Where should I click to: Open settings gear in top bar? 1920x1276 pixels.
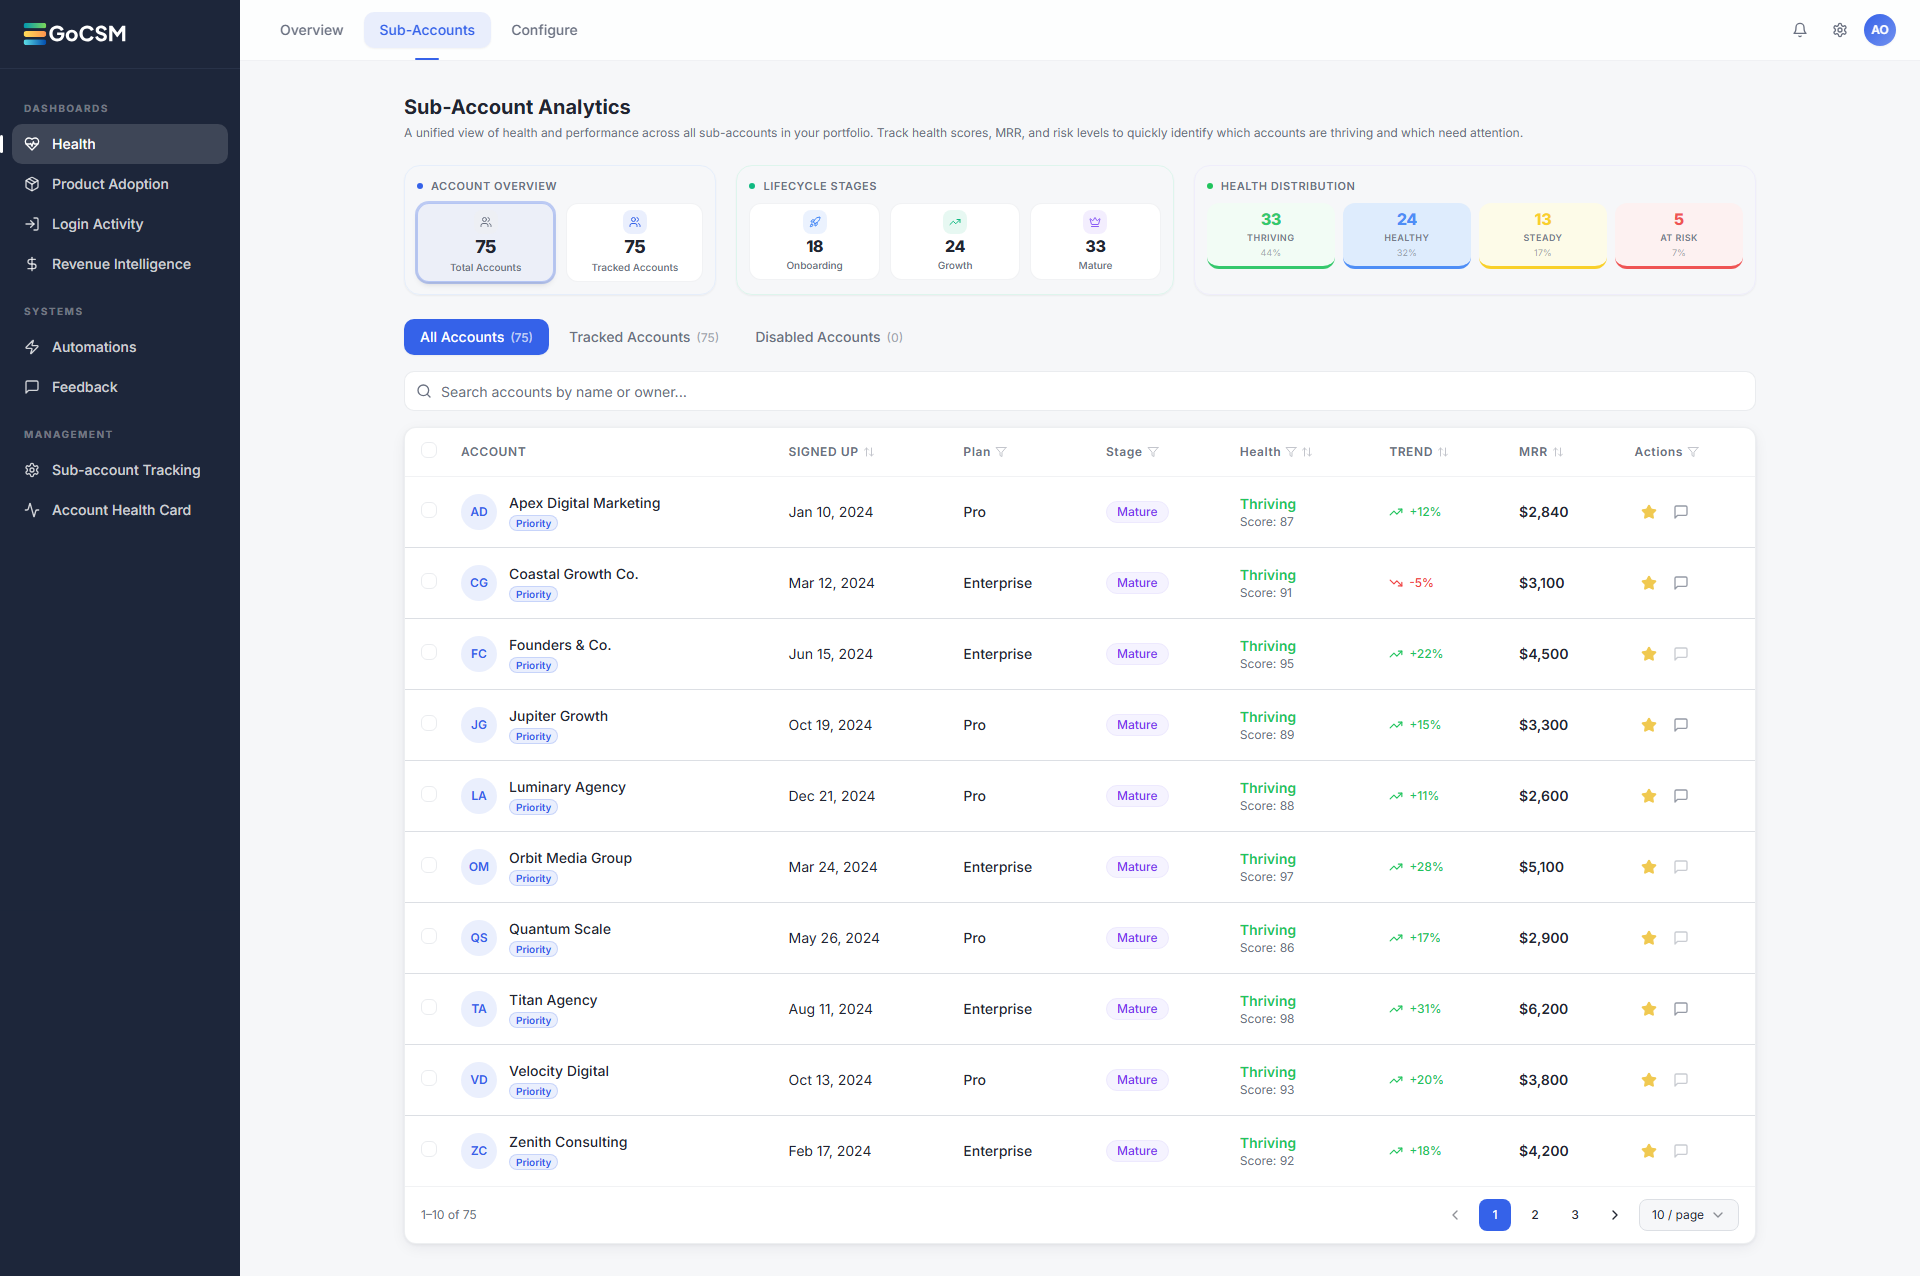tap(1840, 30)
